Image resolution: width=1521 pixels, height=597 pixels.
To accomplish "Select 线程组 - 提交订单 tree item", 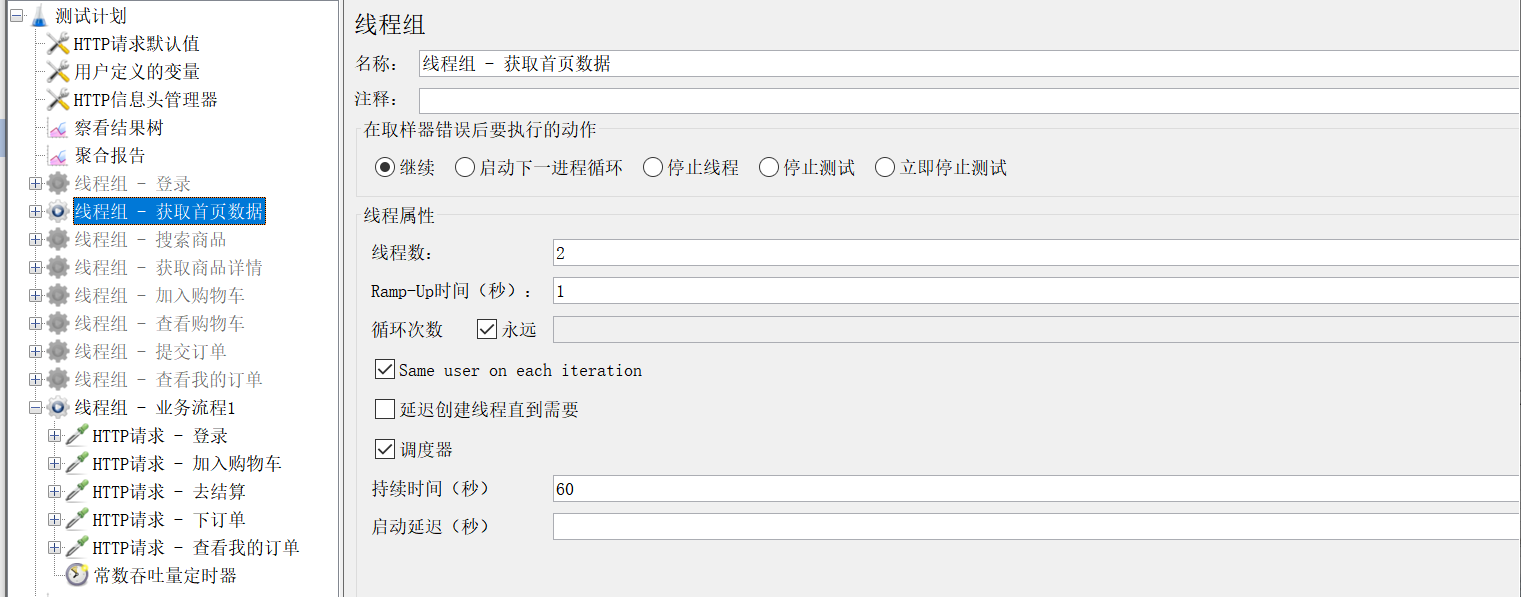I will tap(150, 352).
